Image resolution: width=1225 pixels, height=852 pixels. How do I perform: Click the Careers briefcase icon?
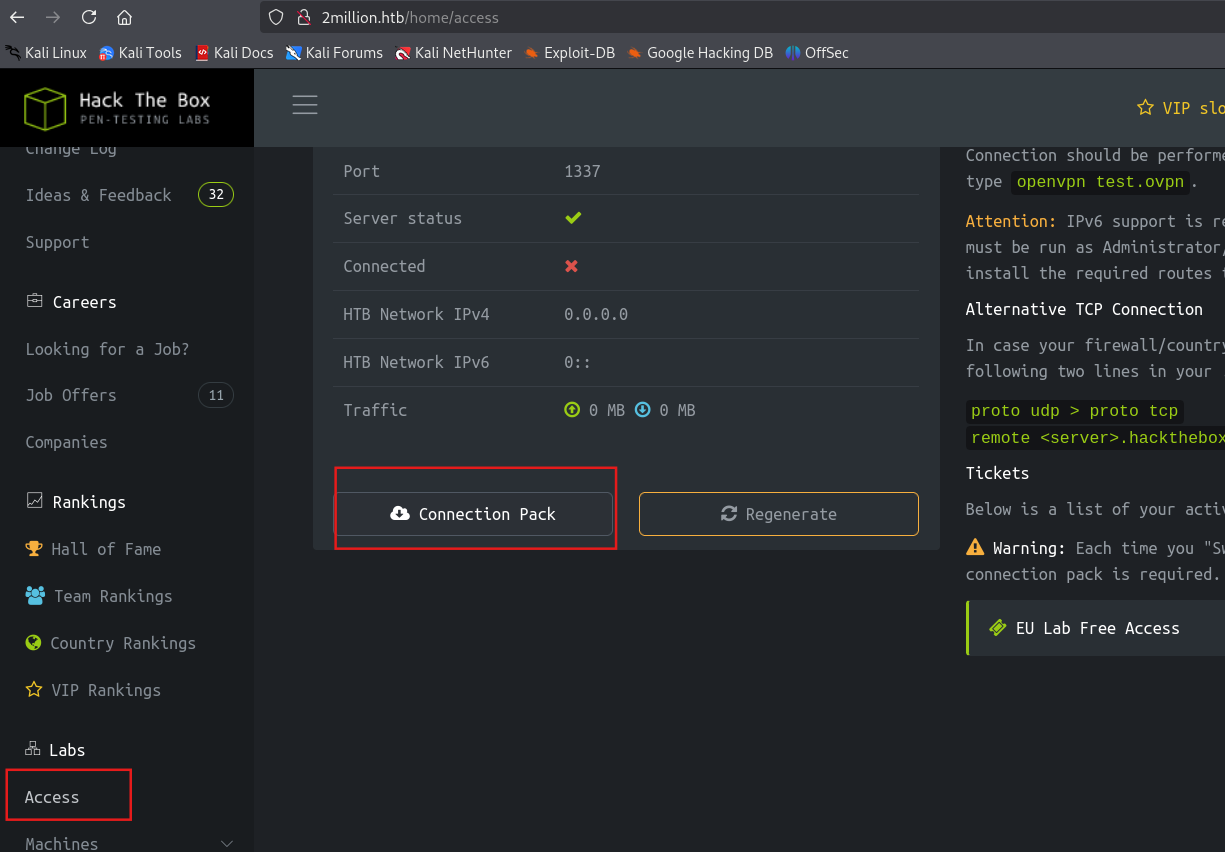35,301
